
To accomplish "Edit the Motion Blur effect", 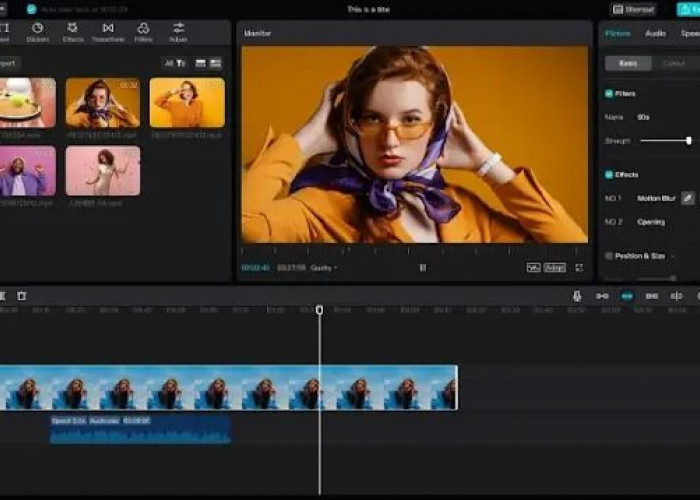I will coord(688,198).
